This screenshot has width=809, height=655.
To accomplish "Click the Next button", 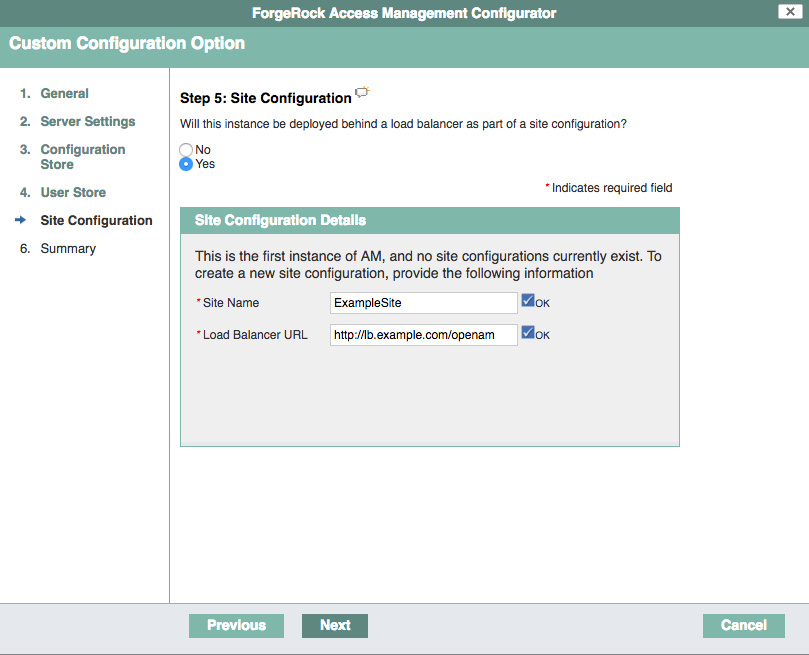I will 335,626.
